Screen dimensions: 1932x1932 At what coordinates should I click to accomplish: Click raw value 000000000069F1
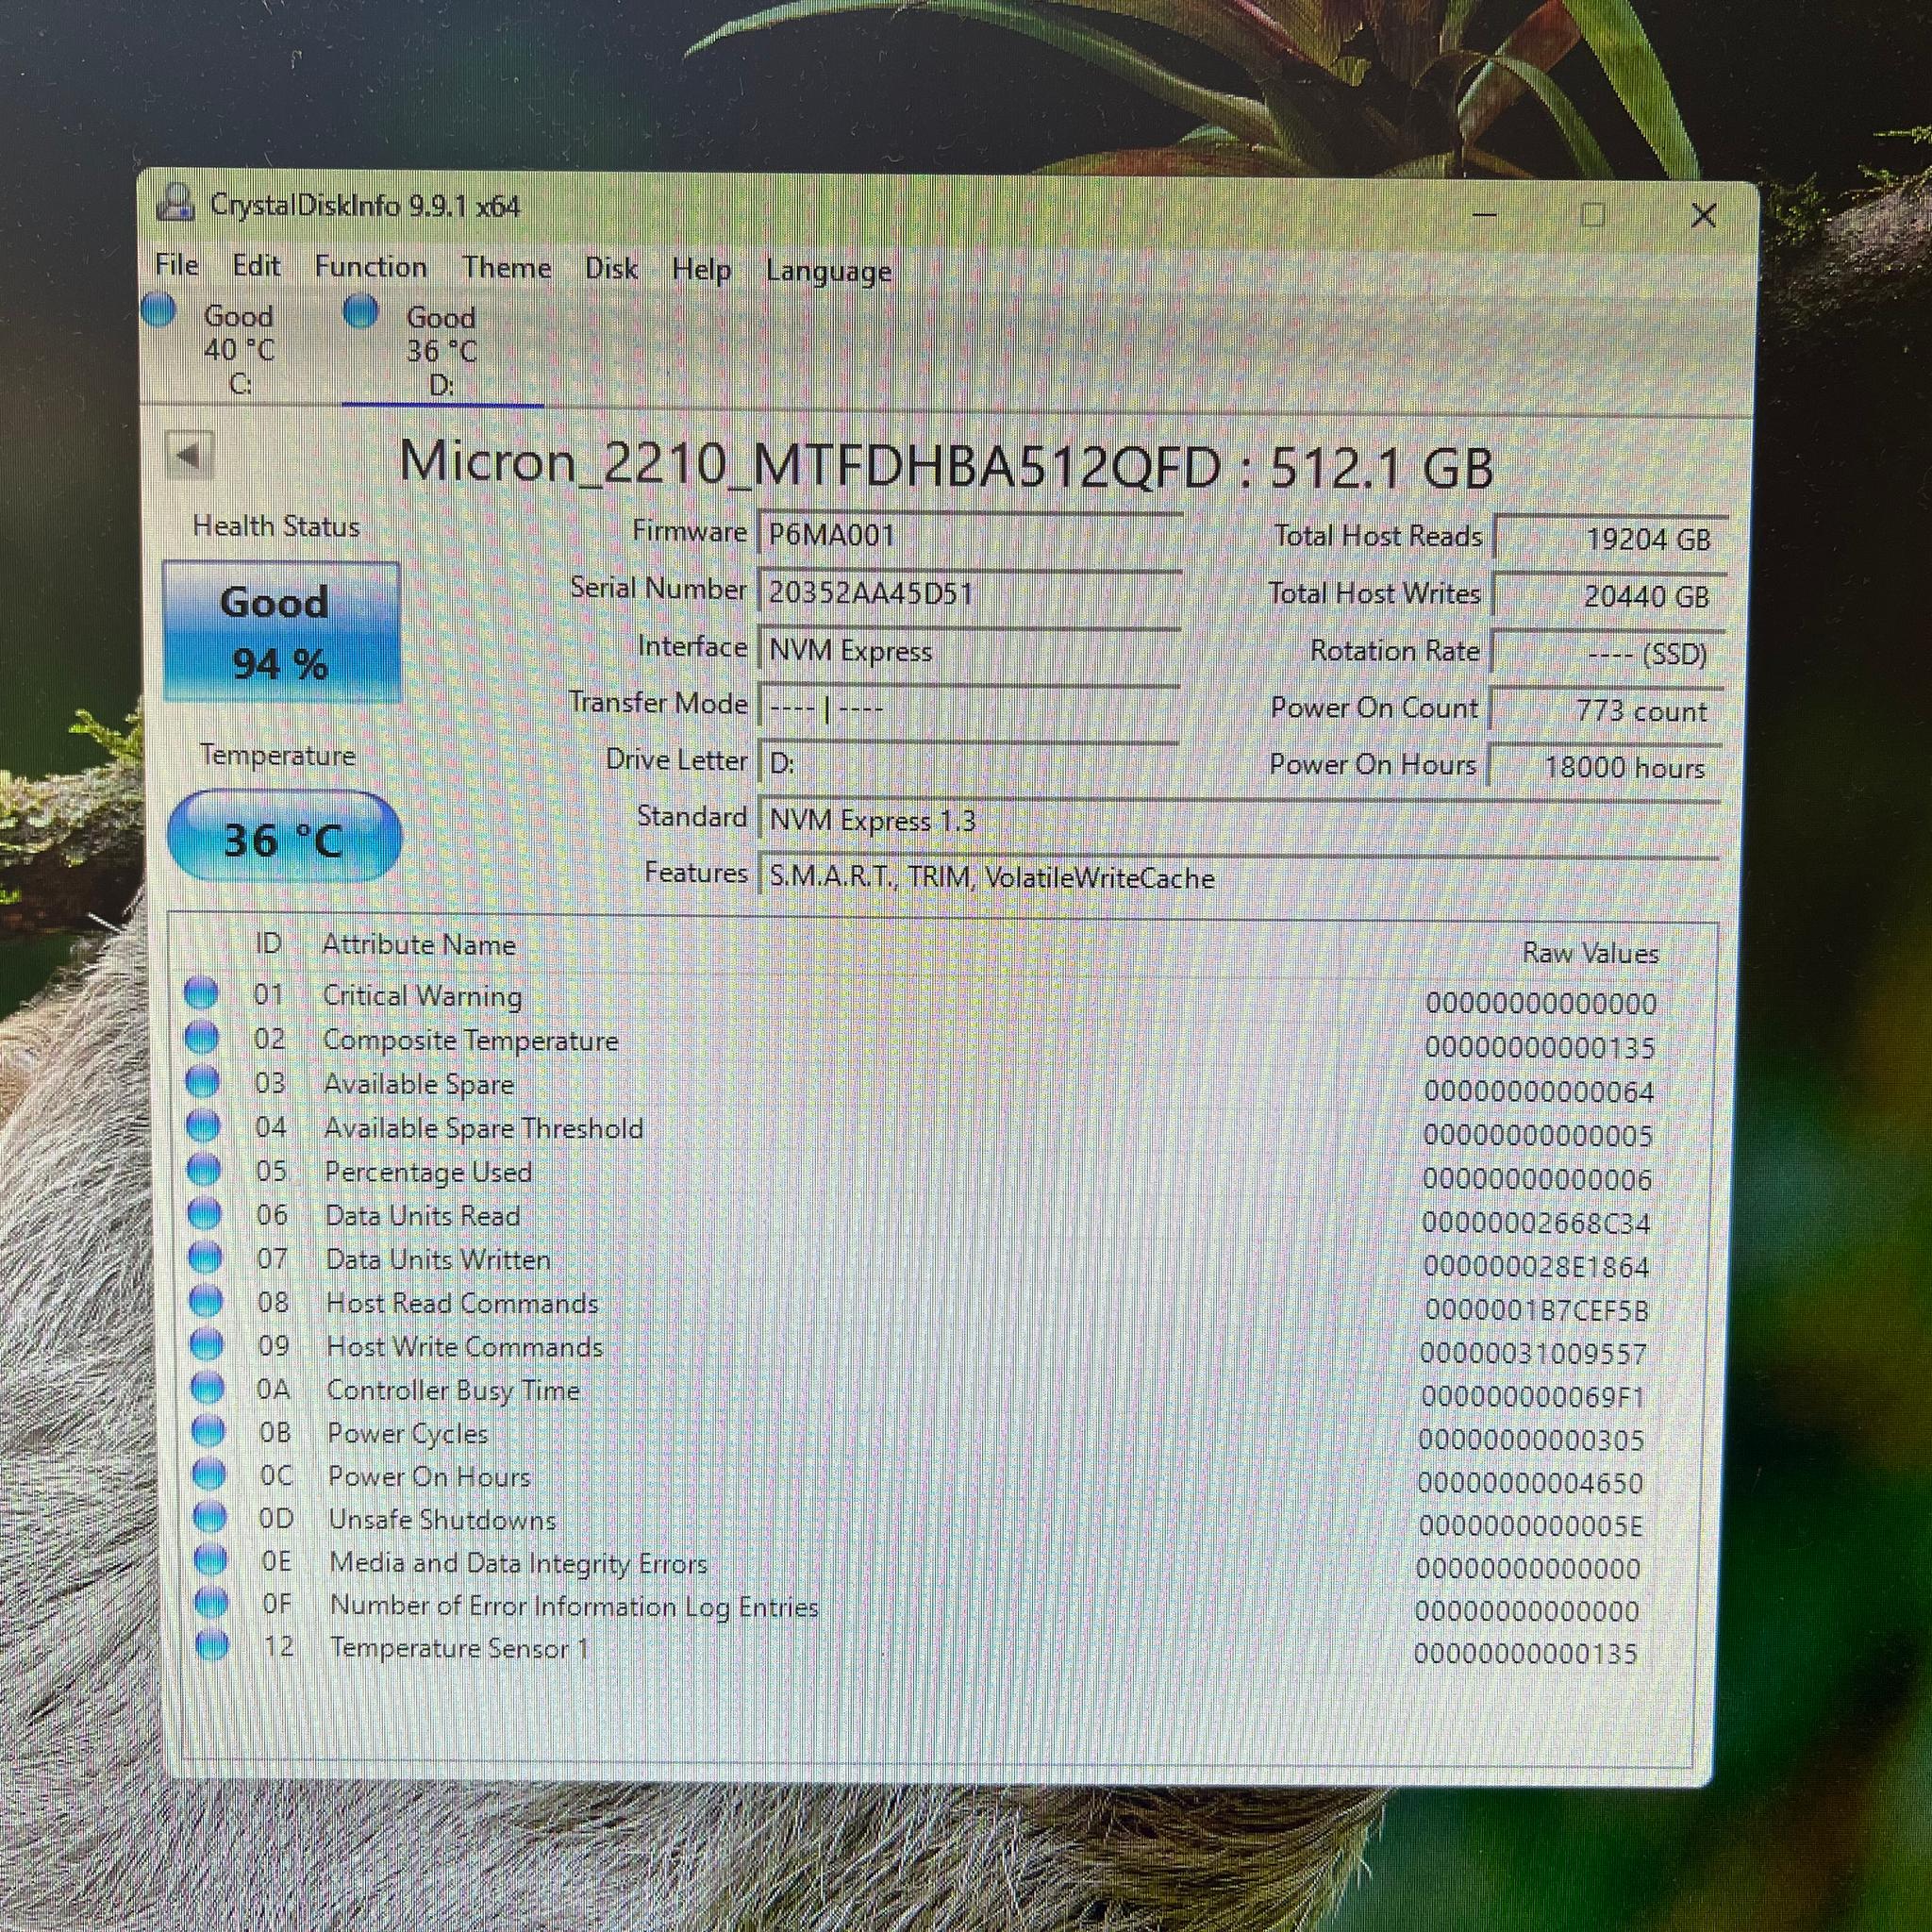coord(1533,1397)
